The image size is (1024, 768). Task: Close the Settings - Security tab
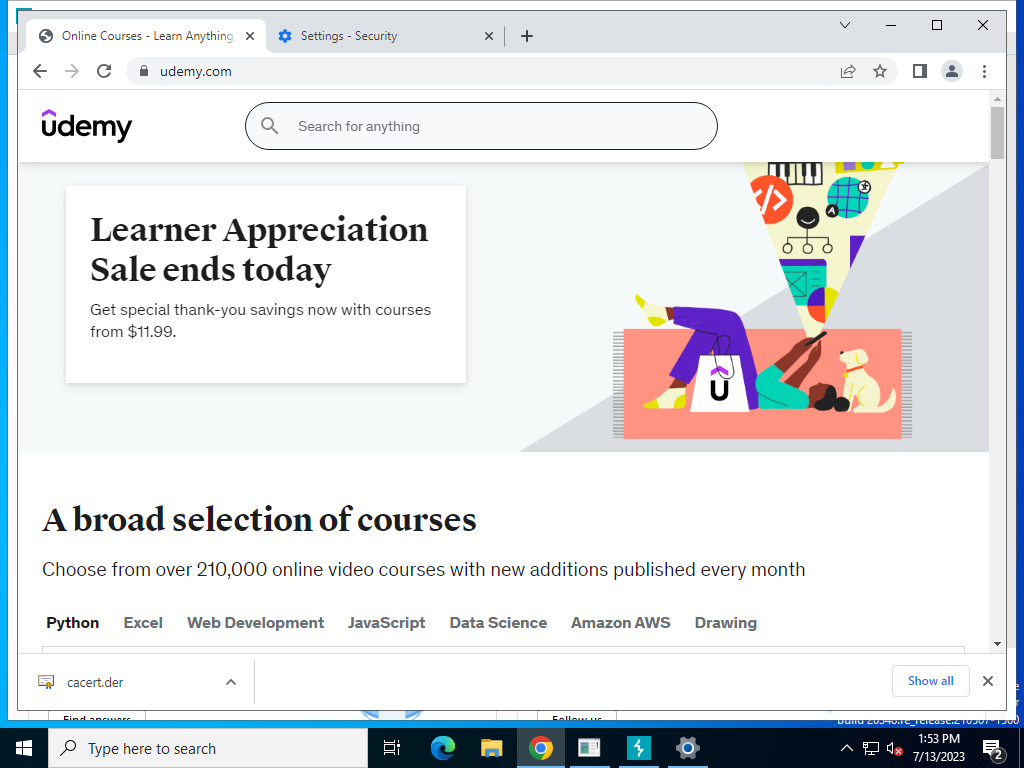click(488, 36)
